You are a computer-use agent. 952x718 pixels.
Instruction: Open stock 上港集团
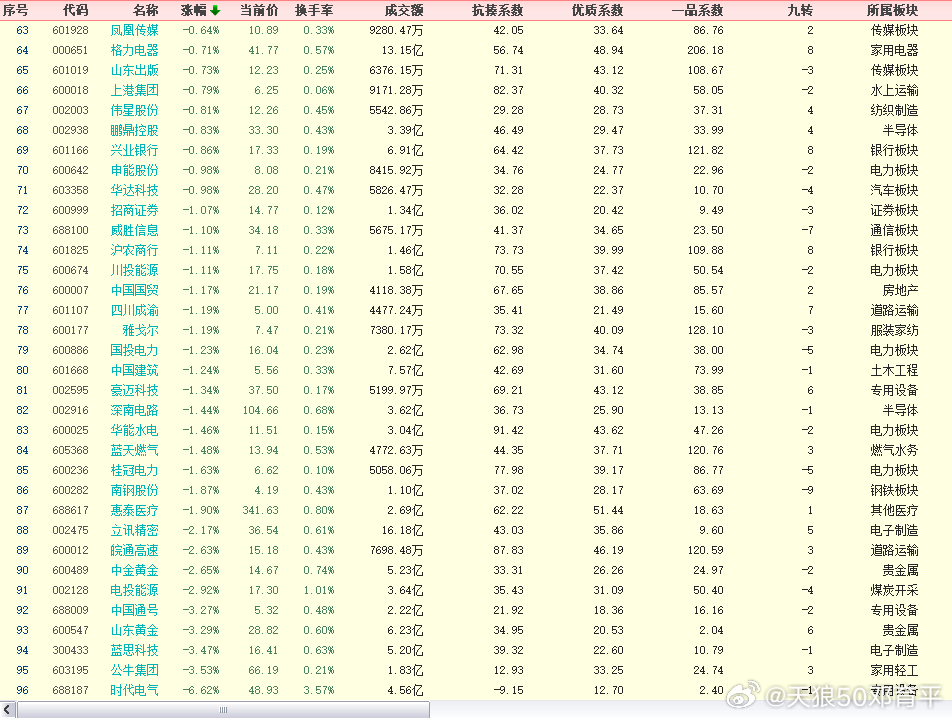[134, 90]
